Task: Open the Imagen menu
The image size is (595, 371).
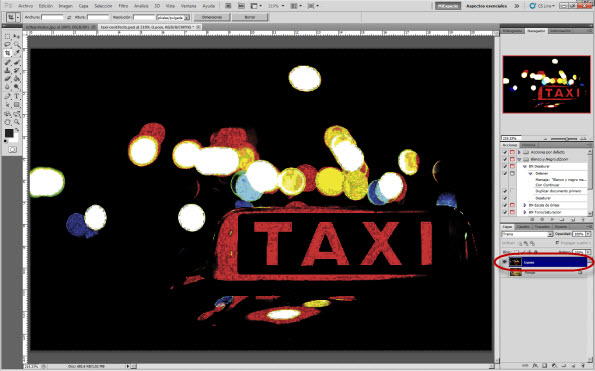Action: coord(65,6)
